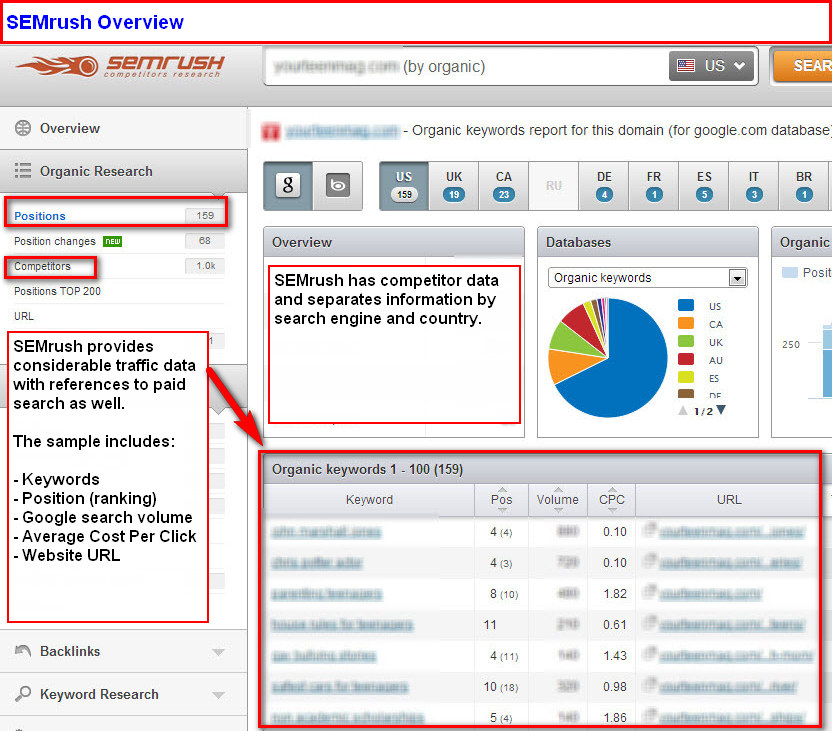Click the Keyword Research magnifier icon

coord(23,694)
